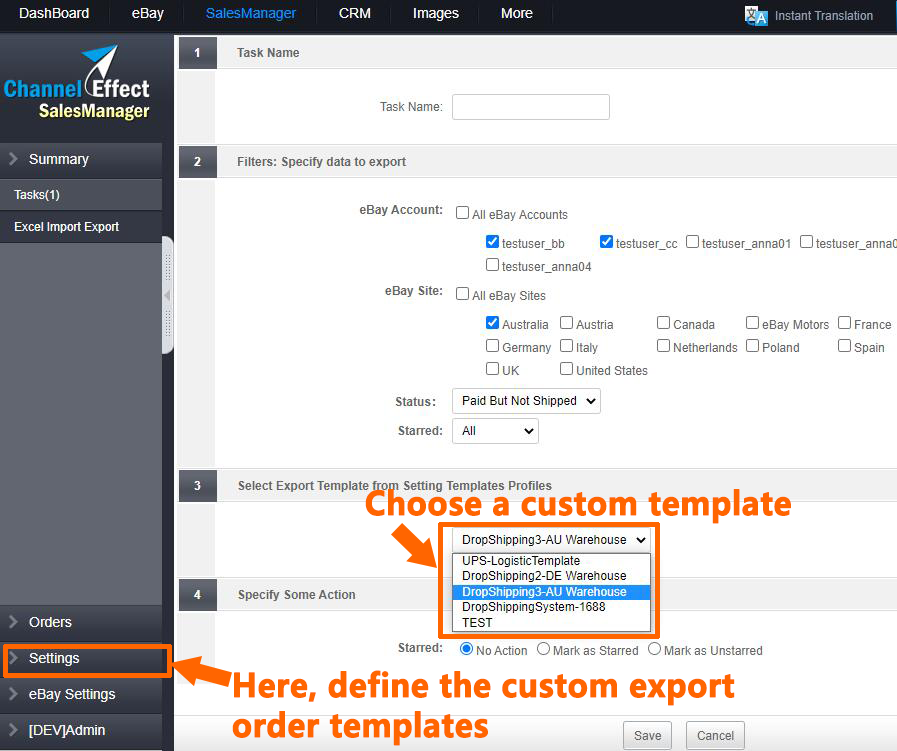
Task: Choose DropShipping3-AU Warehouse in the open list
Action: (x=551, y=591)
